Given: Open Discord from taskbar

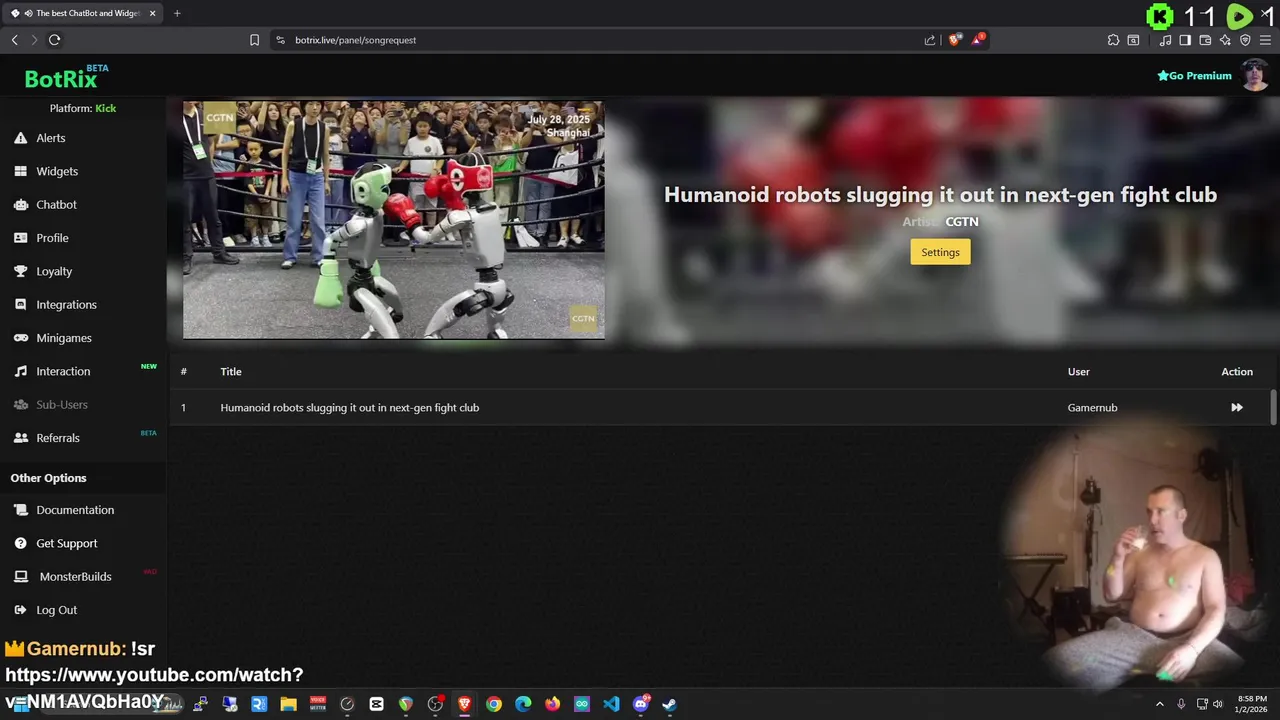Looking at the screenshot, I should (641, 704).
